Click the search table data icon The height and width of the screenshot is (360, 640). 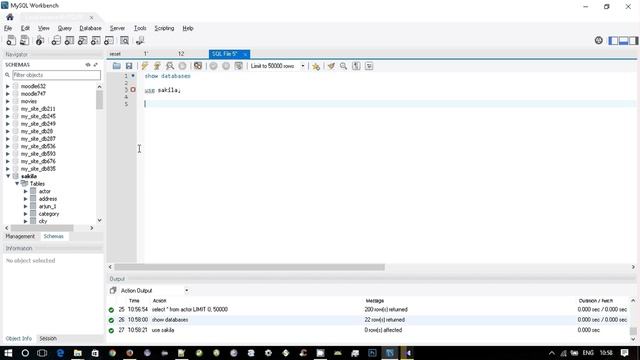[124, 40]
